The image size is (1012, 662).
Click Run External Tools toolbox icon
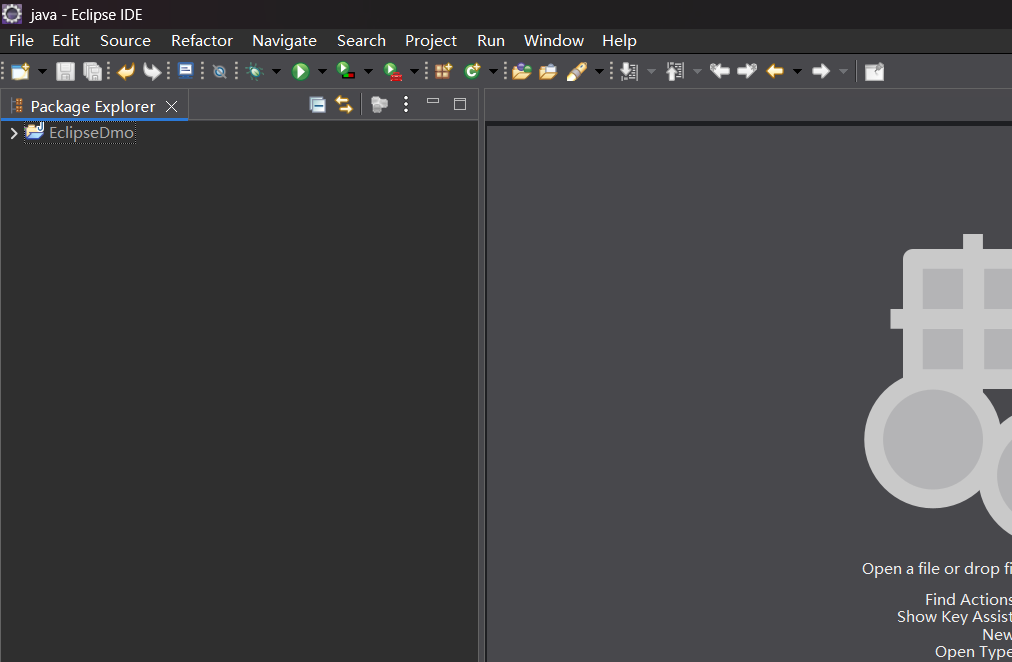coord(392,71)
